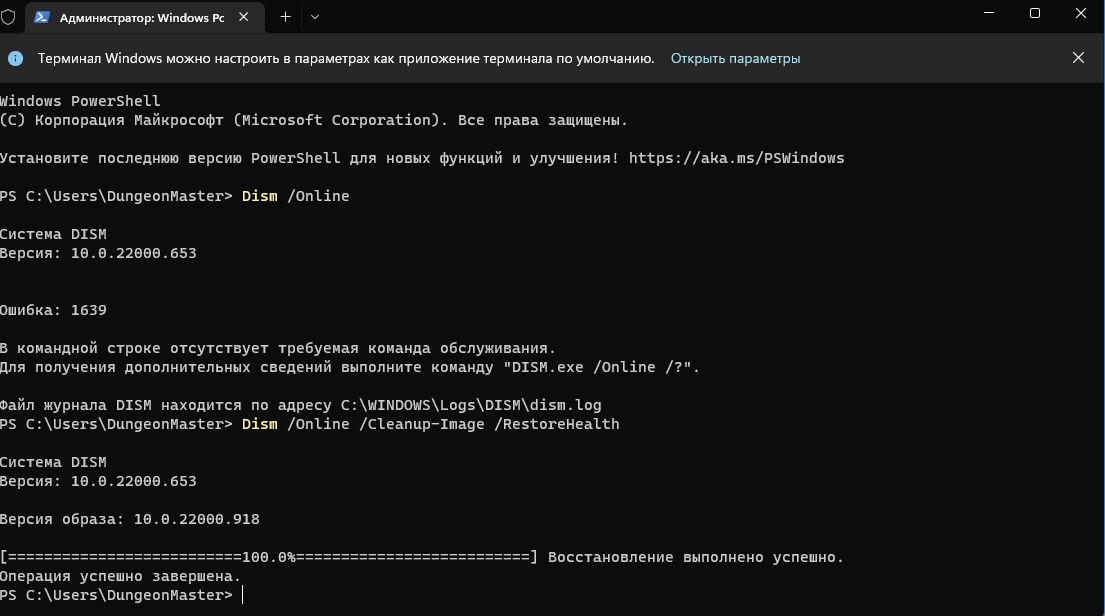Click the Windows PowerShell header line
Image resolution: width=1105 pixels, height=616 pixels.
click(80, 101)
